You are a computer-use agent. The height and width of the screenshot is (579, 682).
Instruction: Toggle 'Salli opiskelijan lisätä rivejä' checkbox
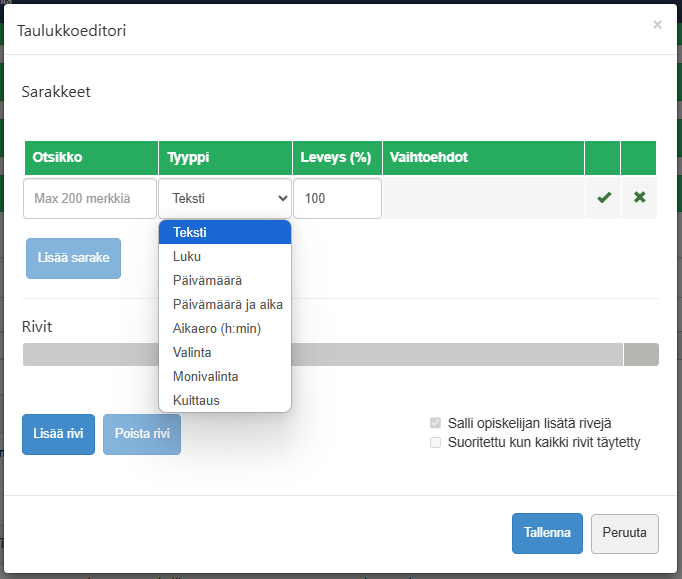[435, 423]
